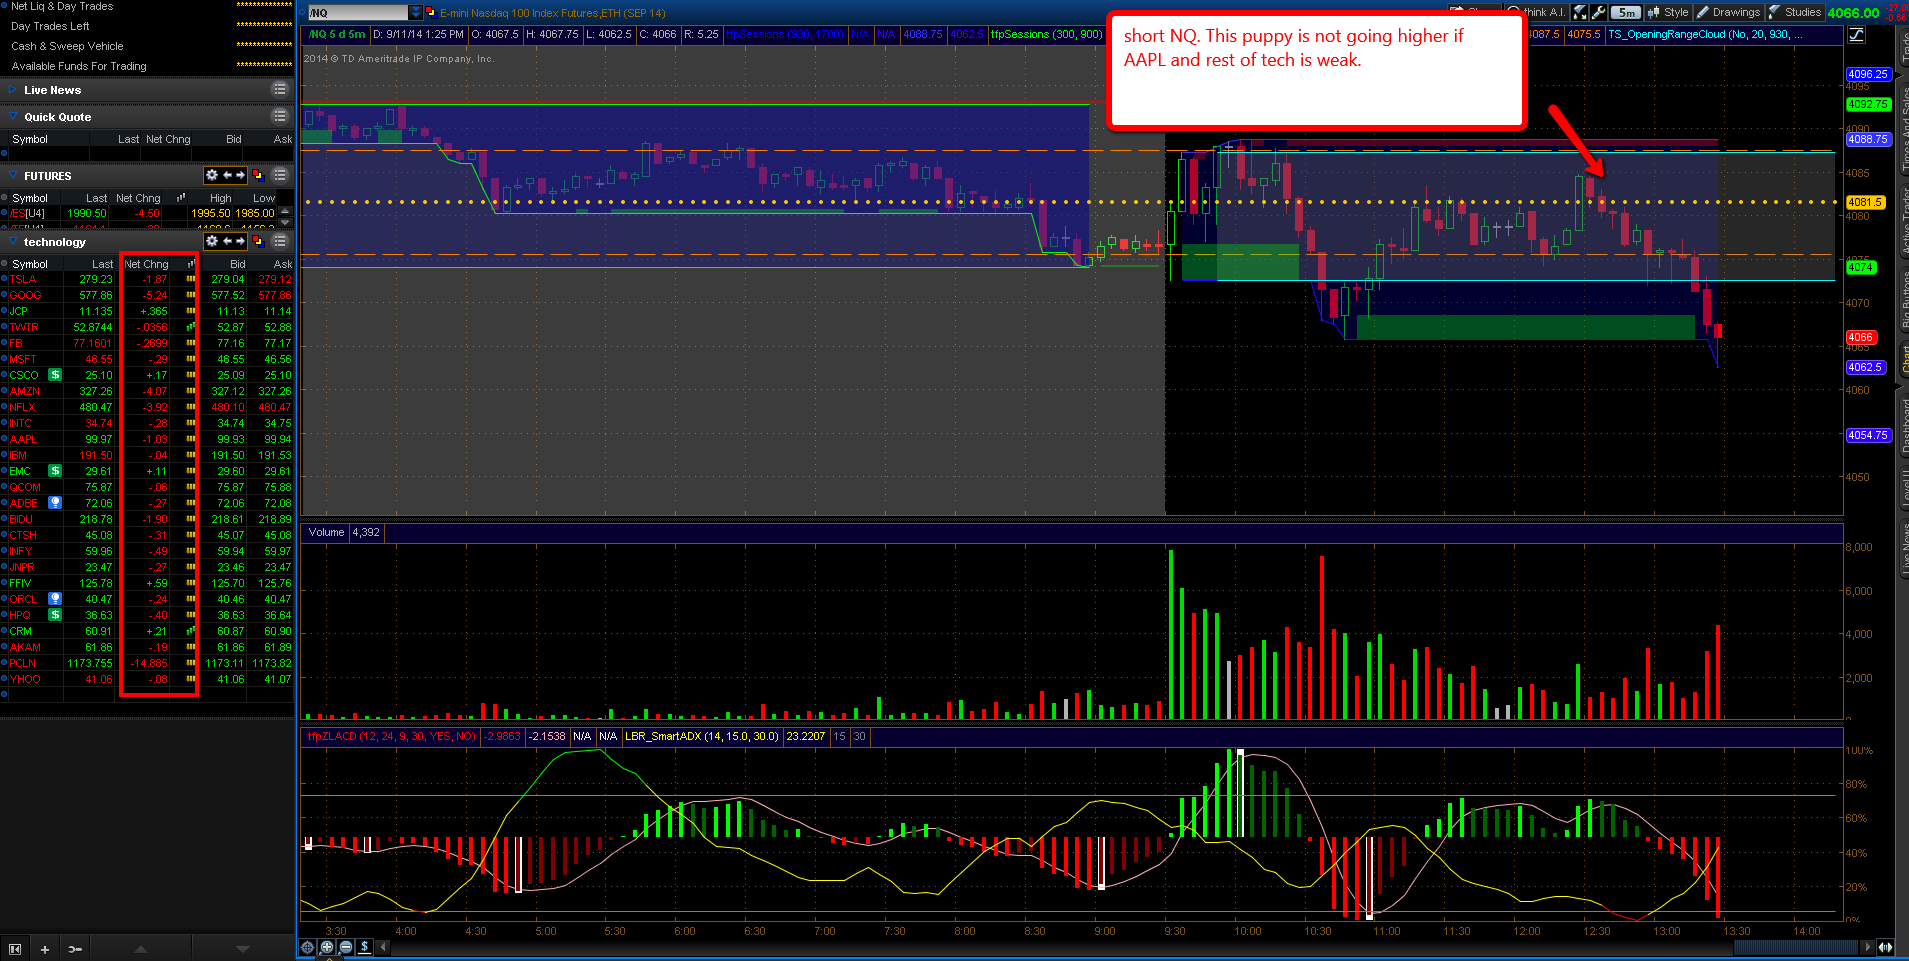Image resolution: width=1909 pixels, height=961 pixels.
Task: Click the dollar icon next to EMC
Action: (x=55, y=471)
